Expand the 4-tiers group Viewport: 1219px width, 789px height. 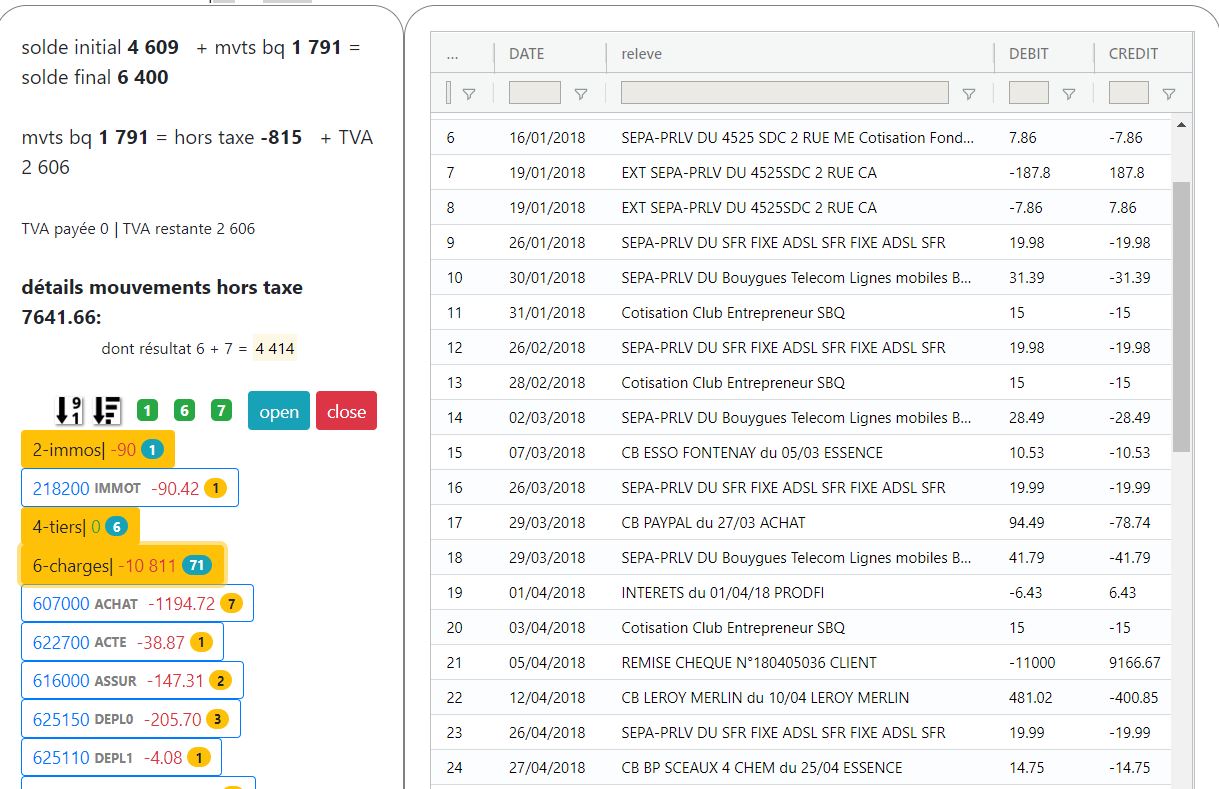coord(80,526)
